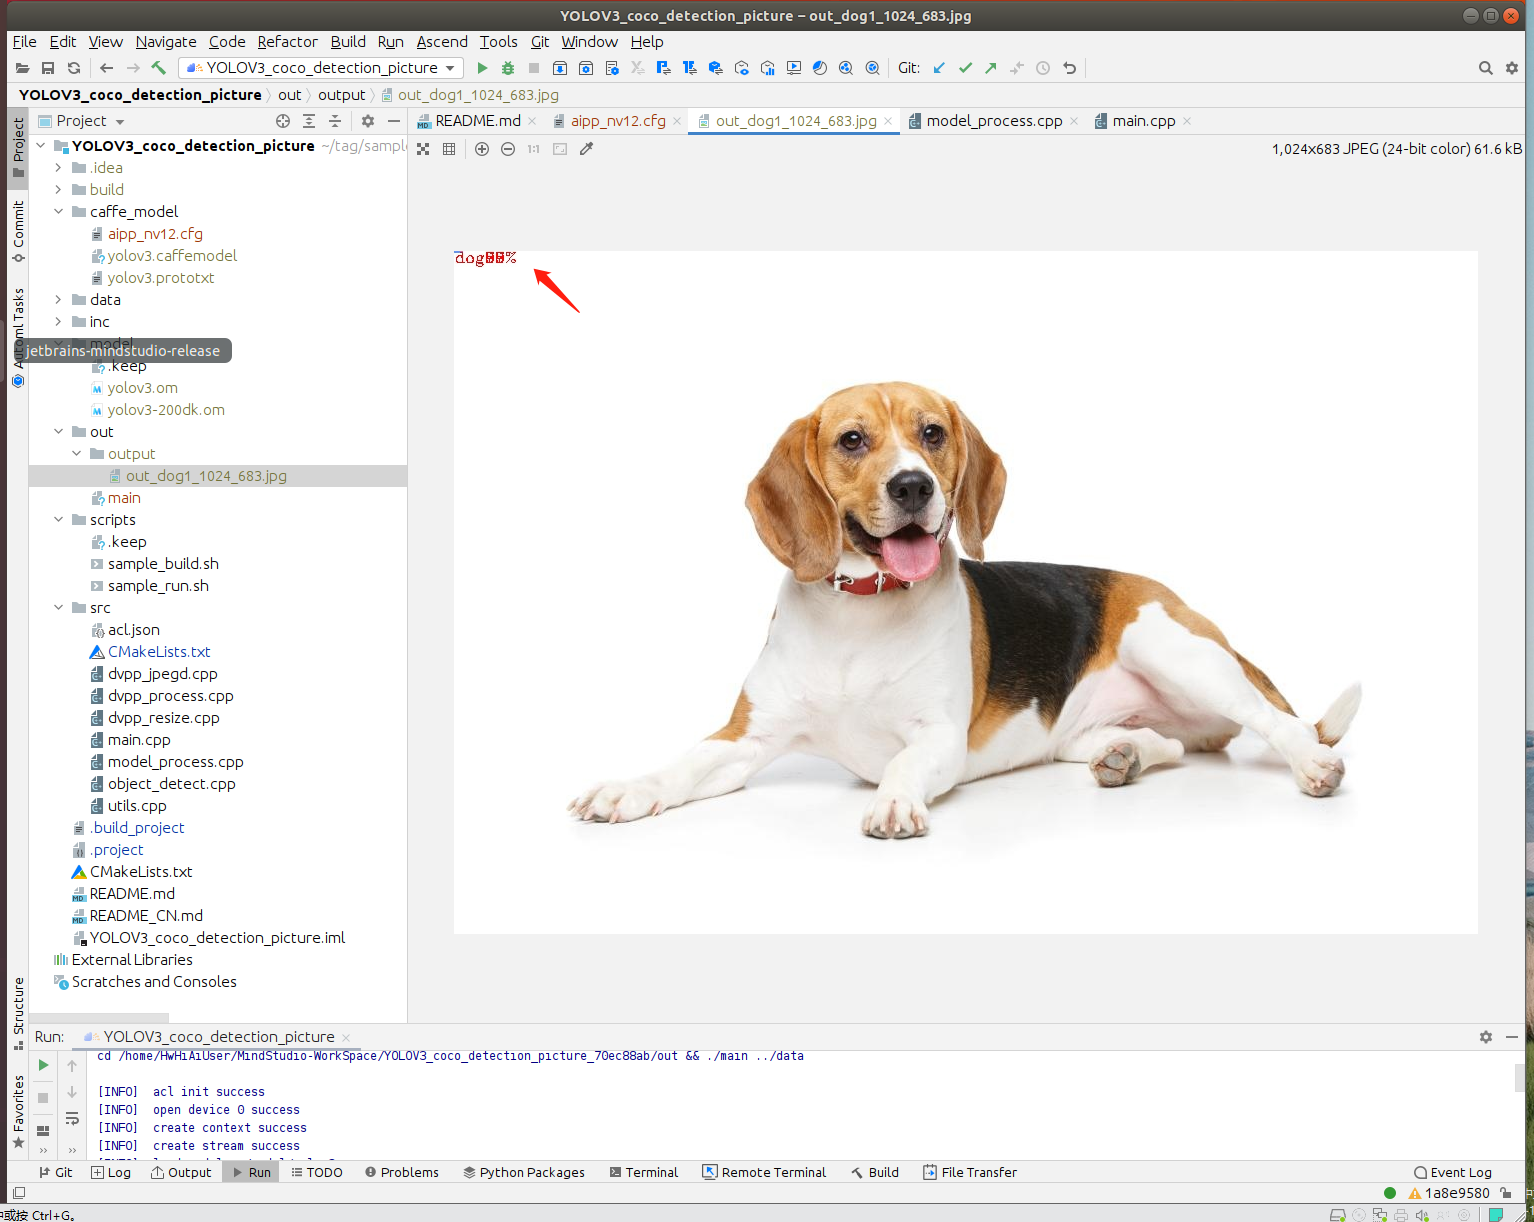Click the Build hammer icon
Screen dimensions: 1534x1222
pos(159,68)
